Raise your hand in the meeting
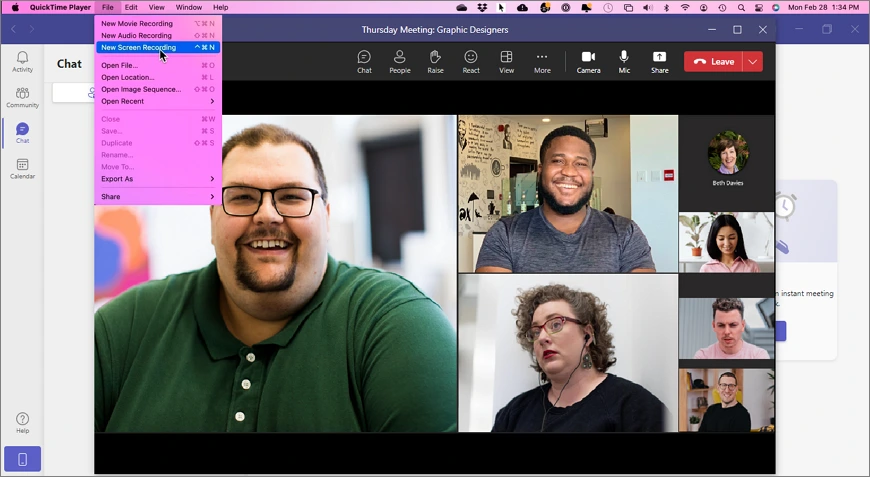The width and height of the screenshot is (870, 477). [x=435, y=62]
